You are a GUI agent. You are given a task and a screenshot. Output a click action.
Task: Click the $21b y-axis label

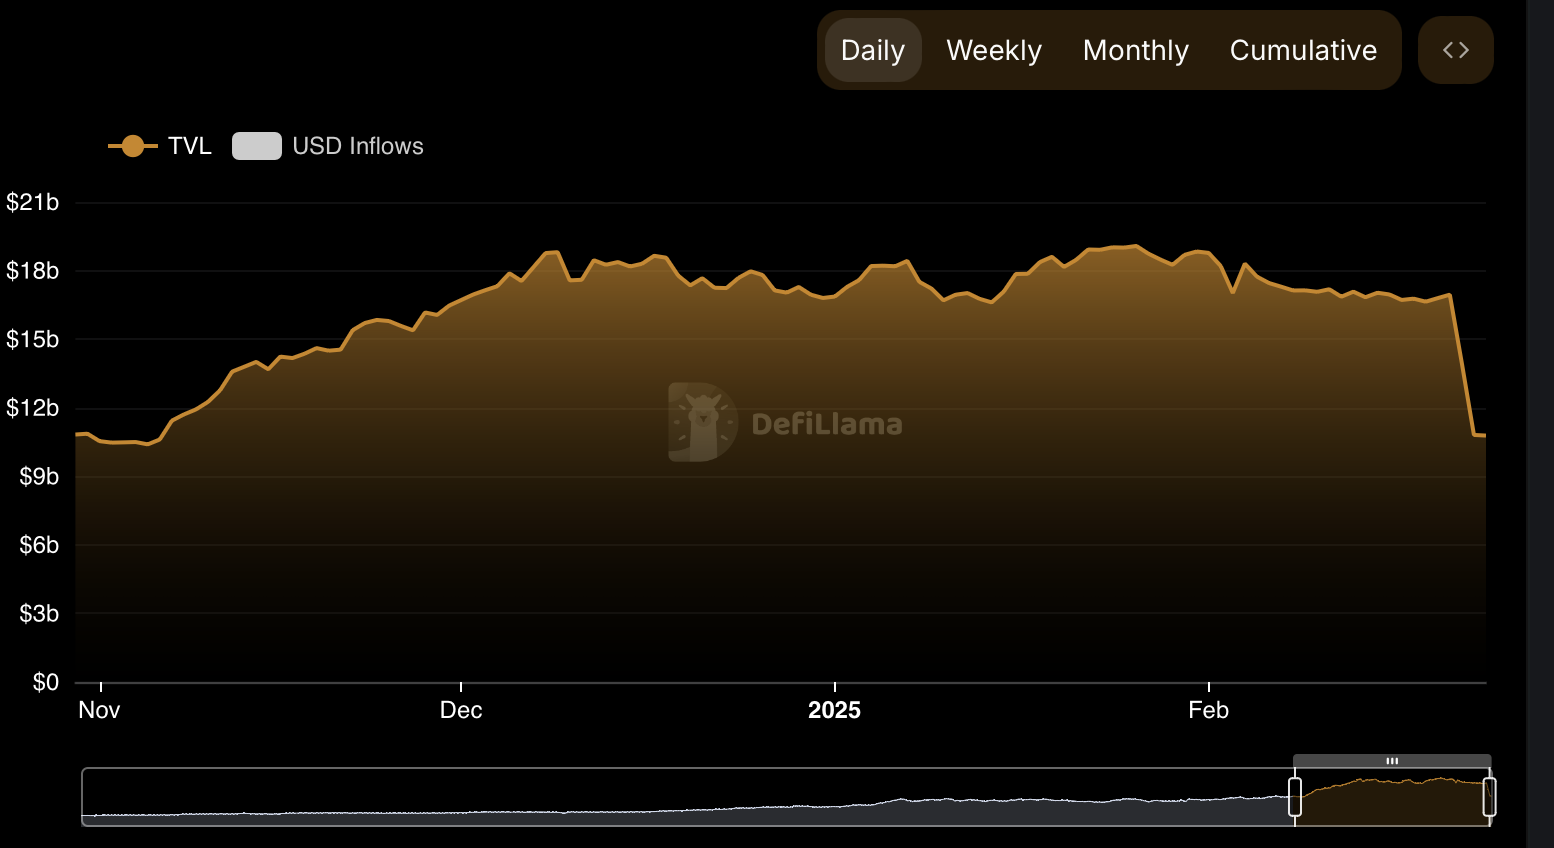pyautogui.click(x=33, y=203)
